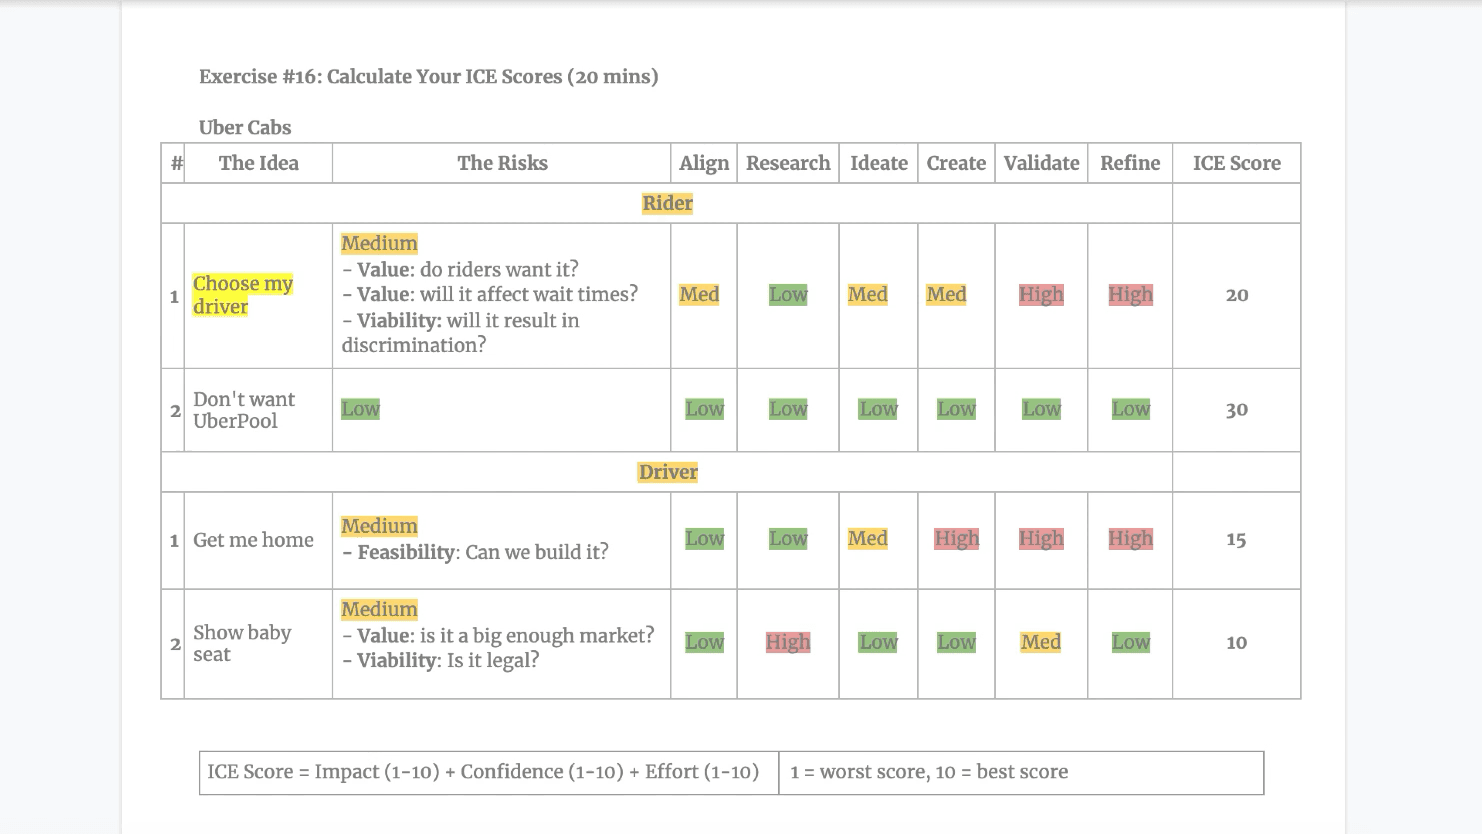Click the ICE score value 20
This screenshot has width=1482, height=834.
coord(1237,295)
